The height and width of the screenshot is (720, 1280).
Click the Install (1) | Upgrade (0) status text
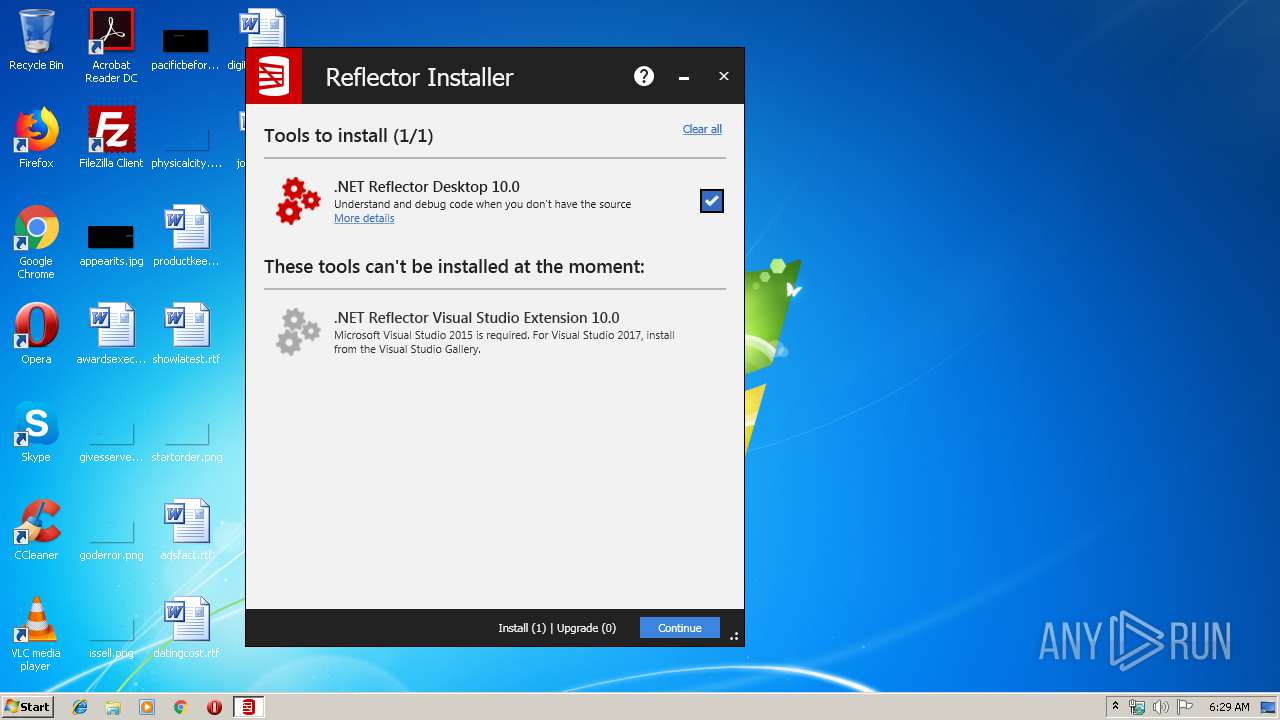coord(557,628)
